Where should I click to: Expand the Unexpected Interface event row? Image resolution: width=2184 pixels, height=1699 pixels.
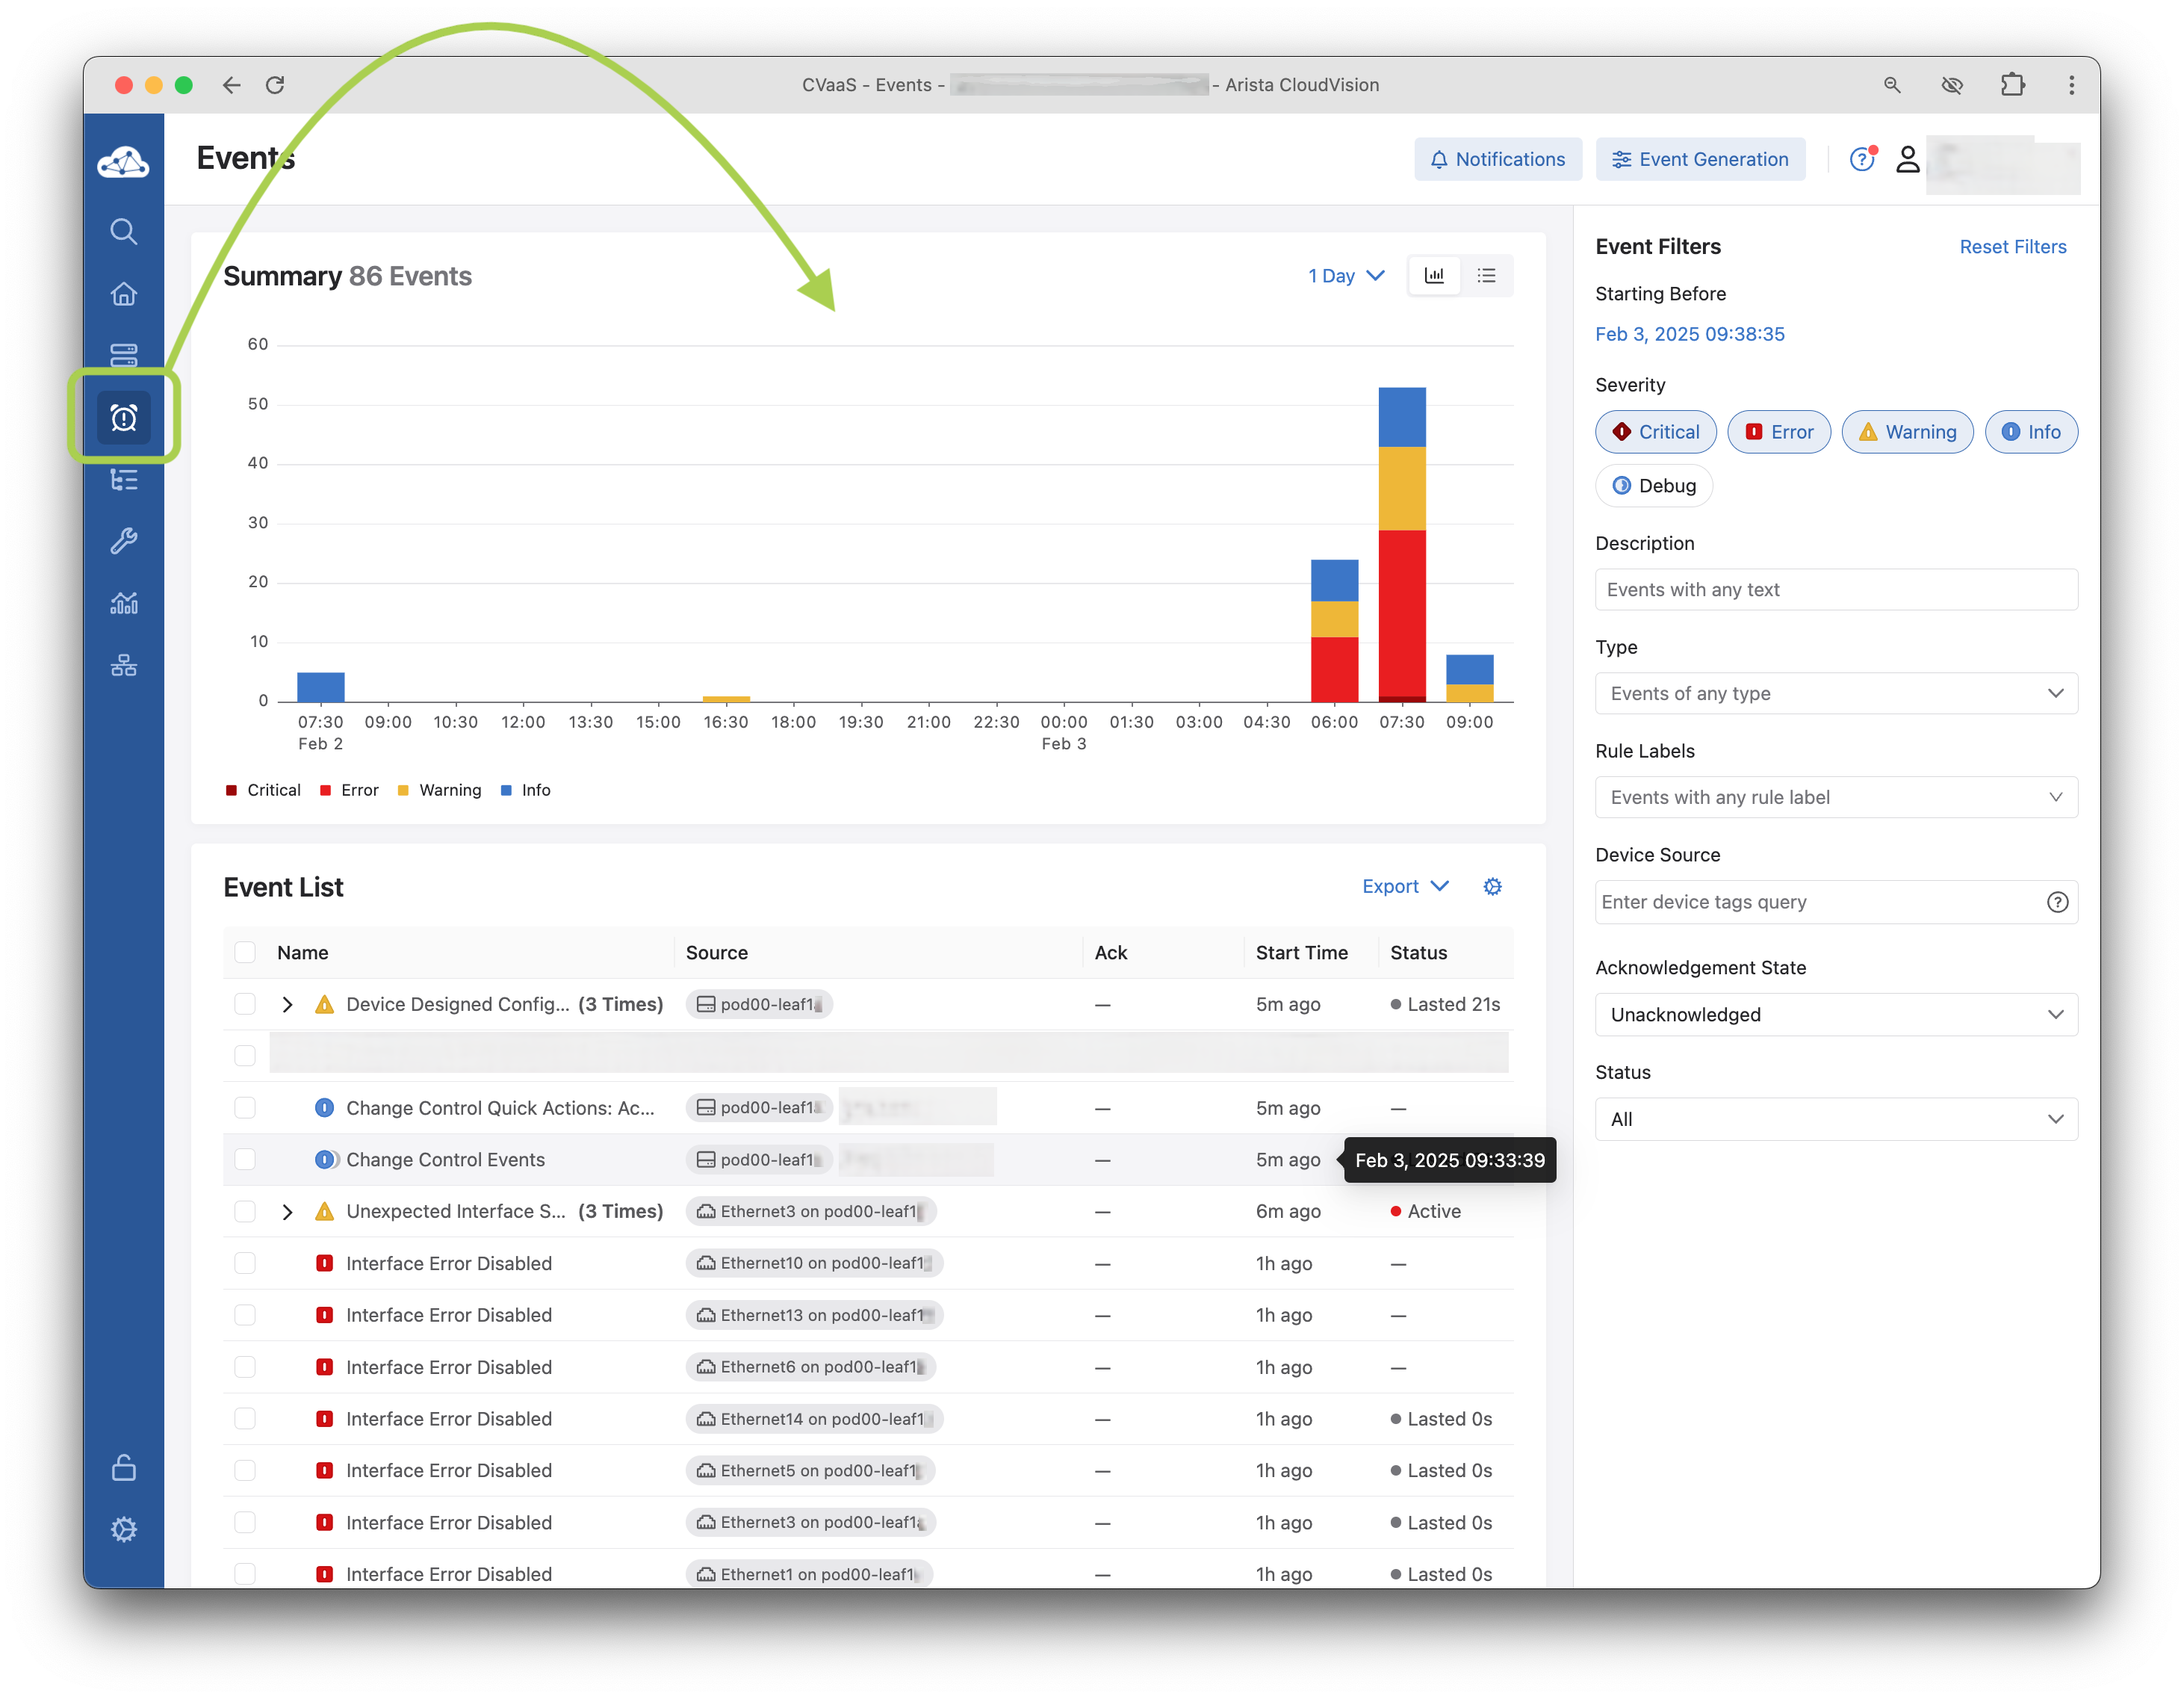pyautogui.click(x=288, y=1212)
